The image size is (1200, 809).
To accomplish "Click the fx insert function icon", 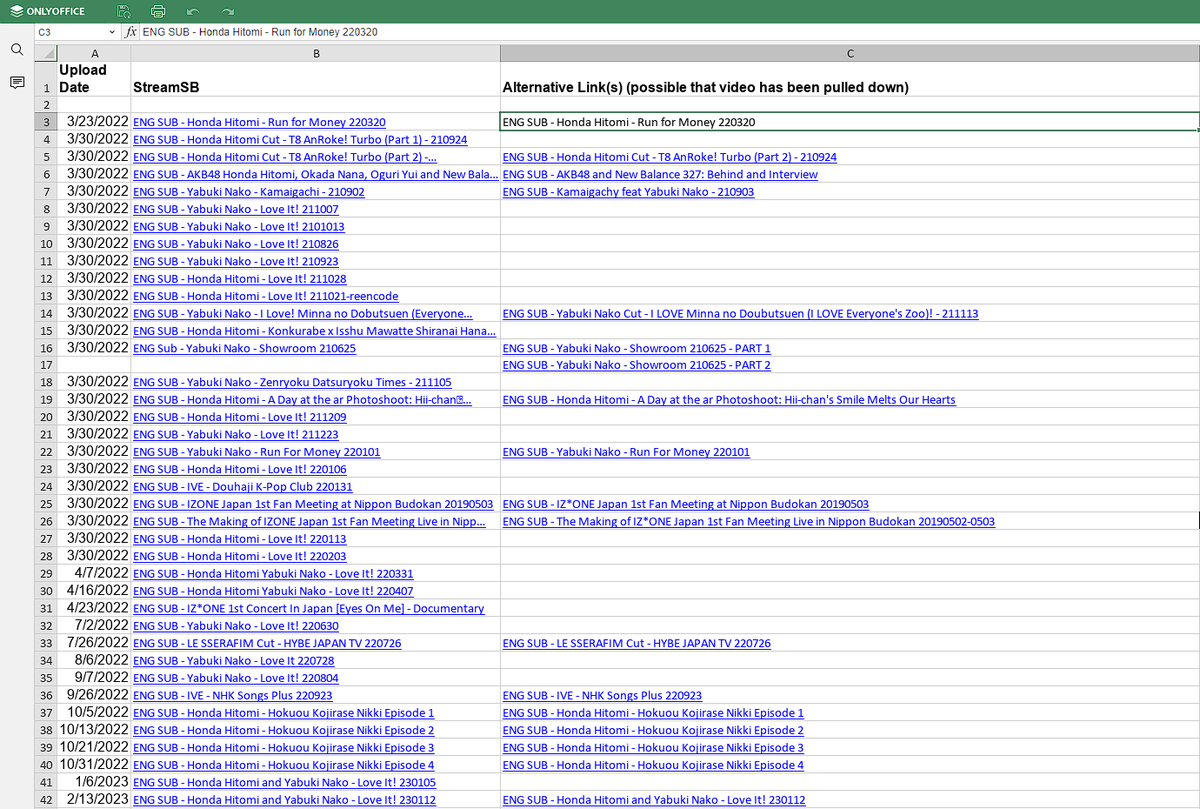I will point(133,32).
